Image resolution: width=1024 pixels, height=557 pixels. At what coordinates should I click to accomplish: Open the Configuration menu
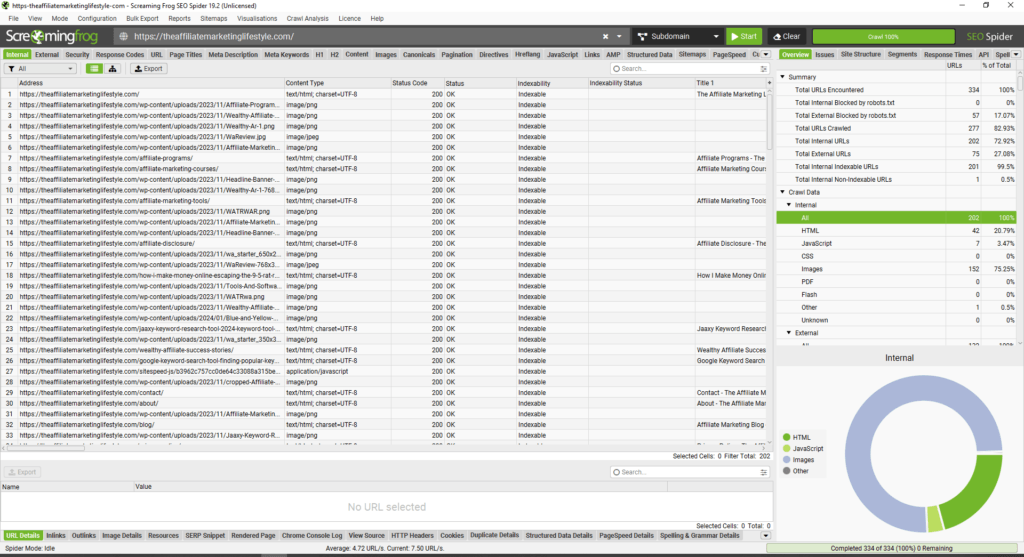tap(97, 18)
